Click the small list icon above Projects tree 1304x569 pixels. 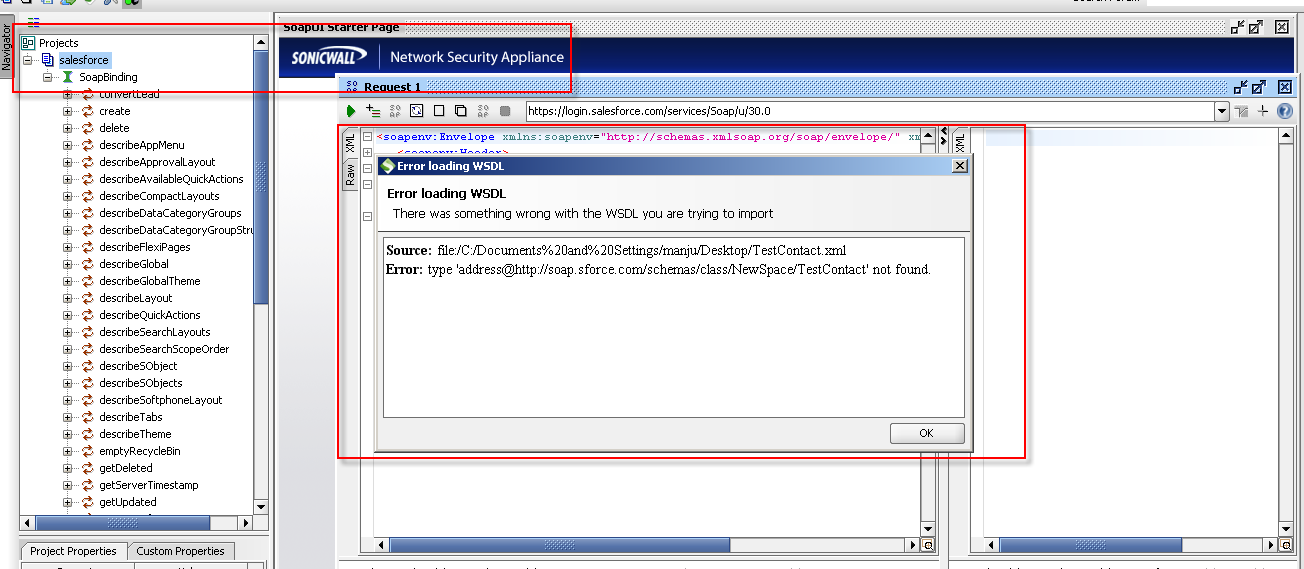pos(34,22)
